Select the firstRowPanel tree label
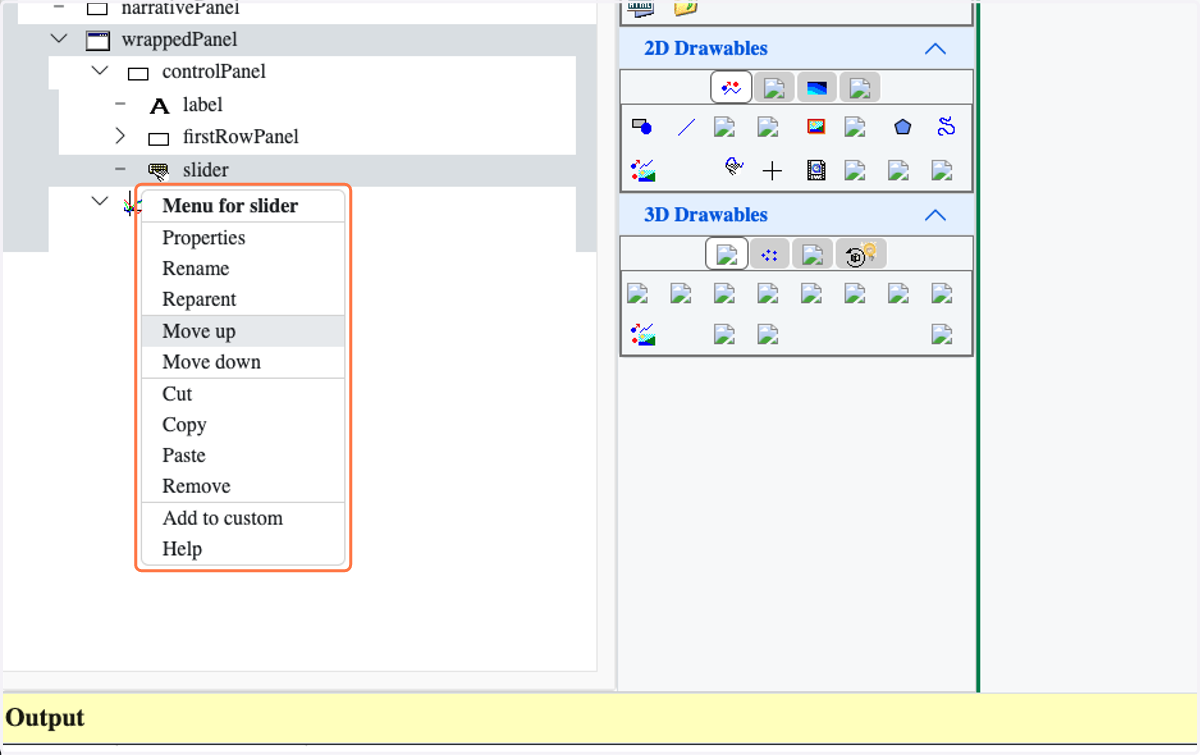 tap(240, 137)
